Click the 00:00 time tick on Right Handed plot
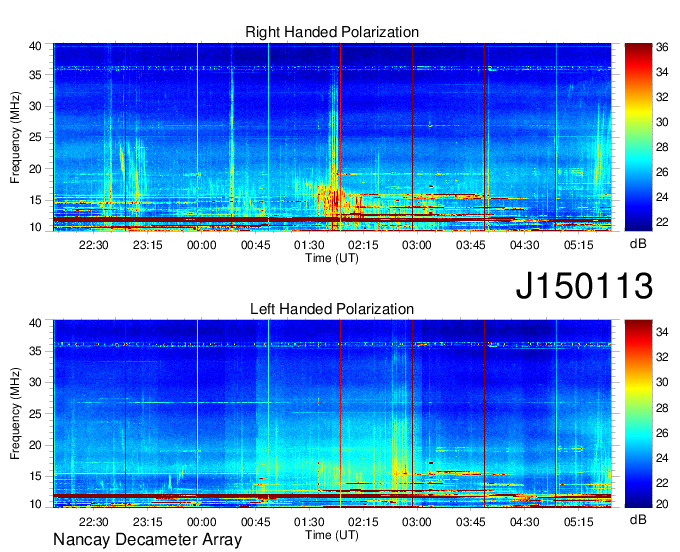 (201, 245)
